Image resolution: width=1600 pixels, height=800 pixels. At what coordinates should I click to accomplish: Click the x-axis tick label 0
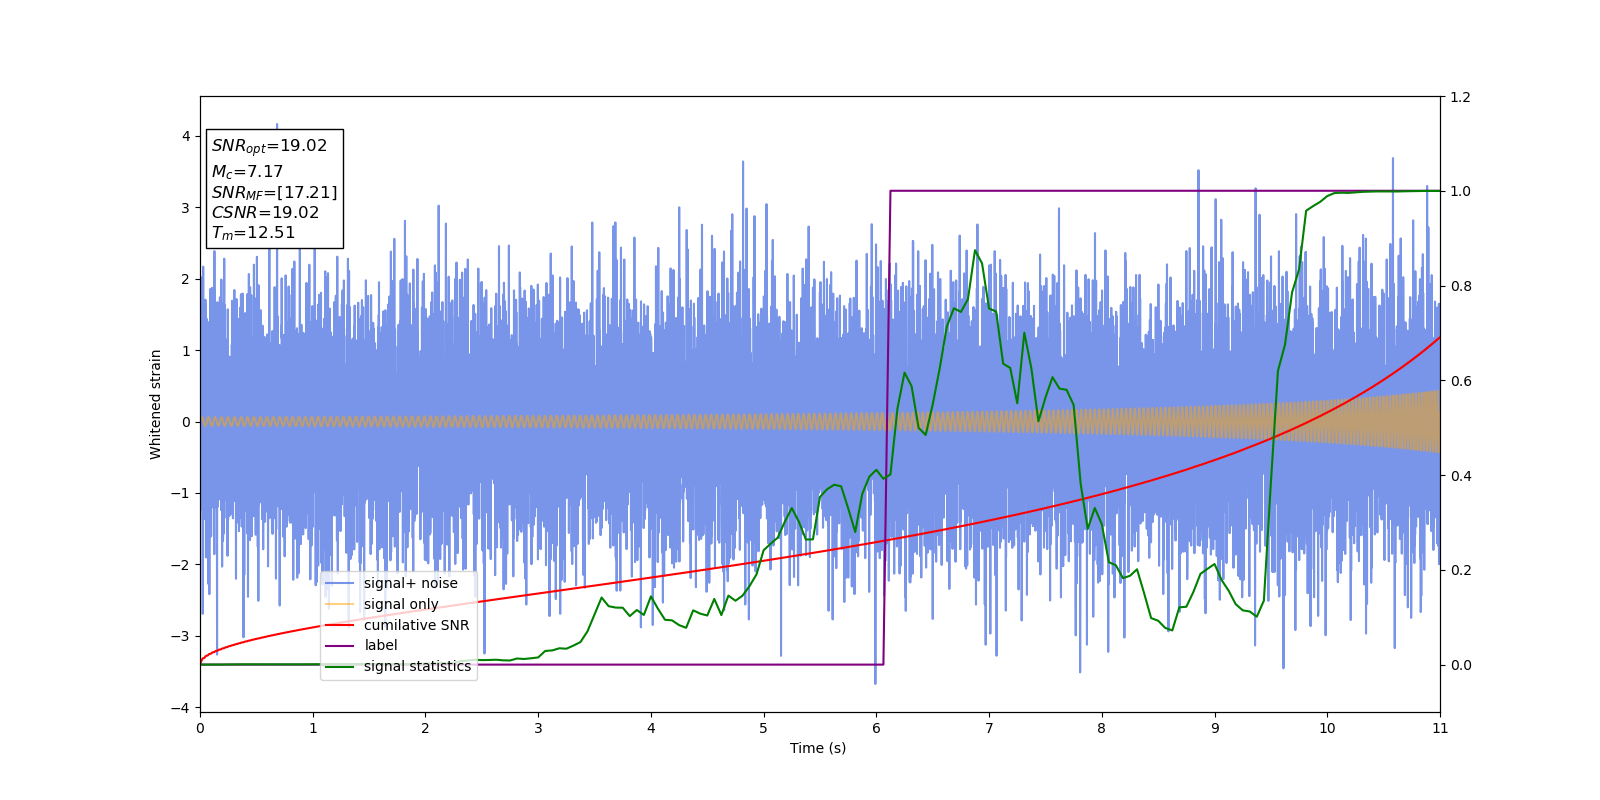tap(200, 728)
